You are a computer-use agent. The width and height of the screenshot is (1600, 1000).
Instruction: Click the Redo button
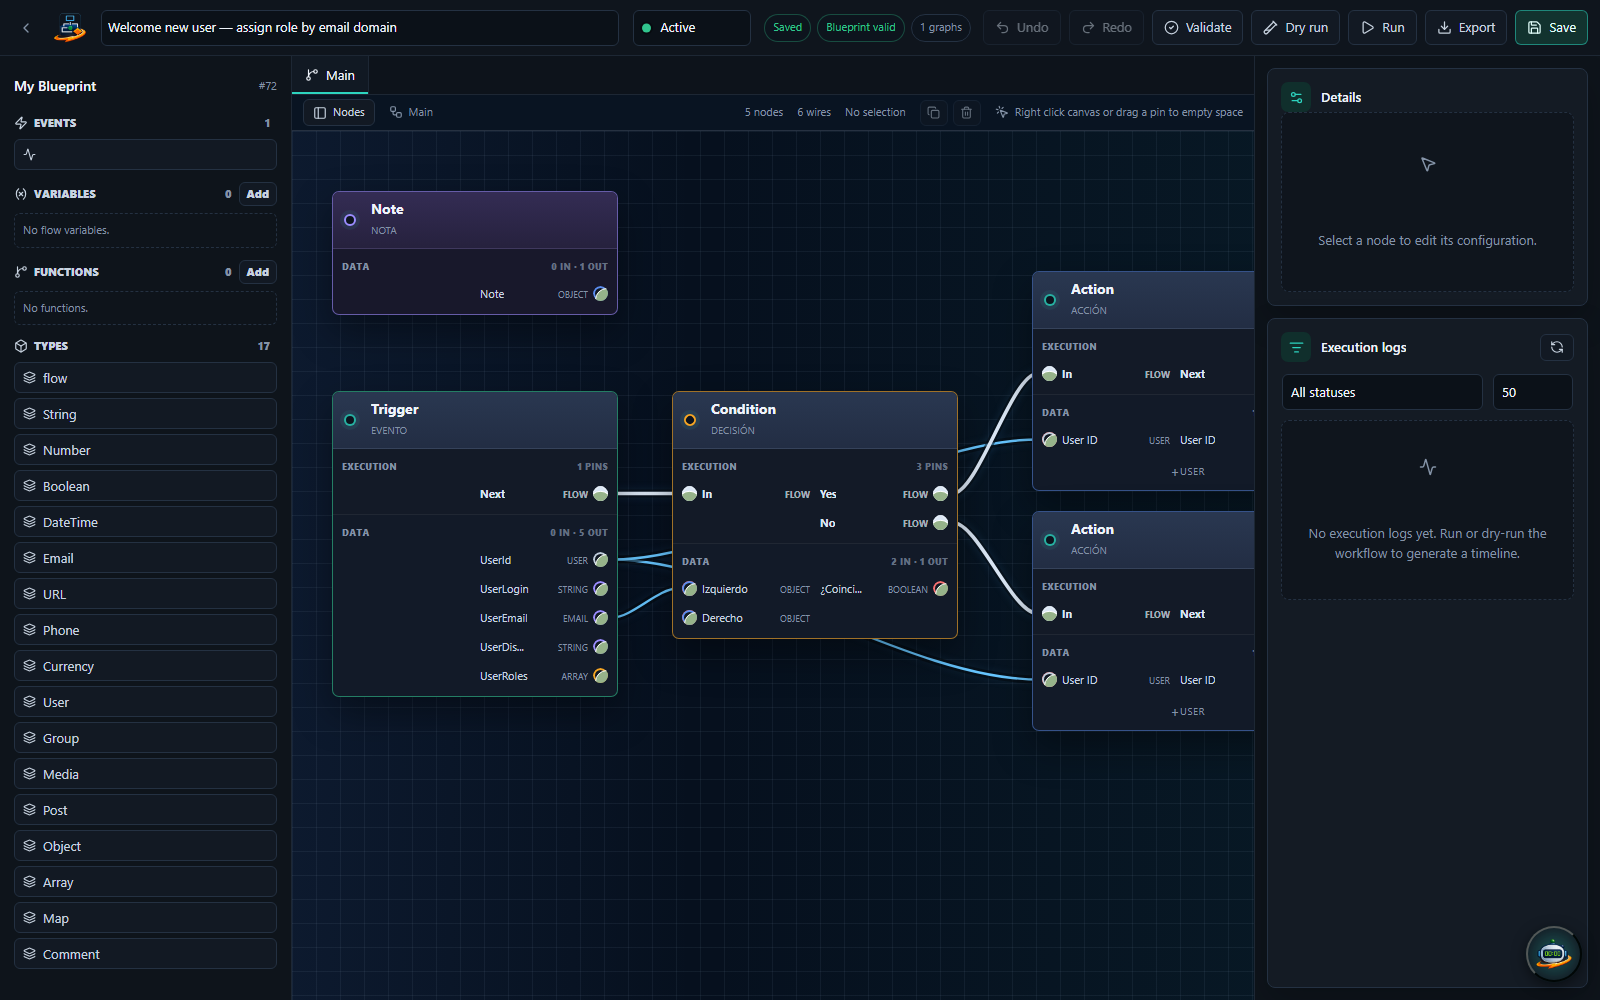(1107, 28)
